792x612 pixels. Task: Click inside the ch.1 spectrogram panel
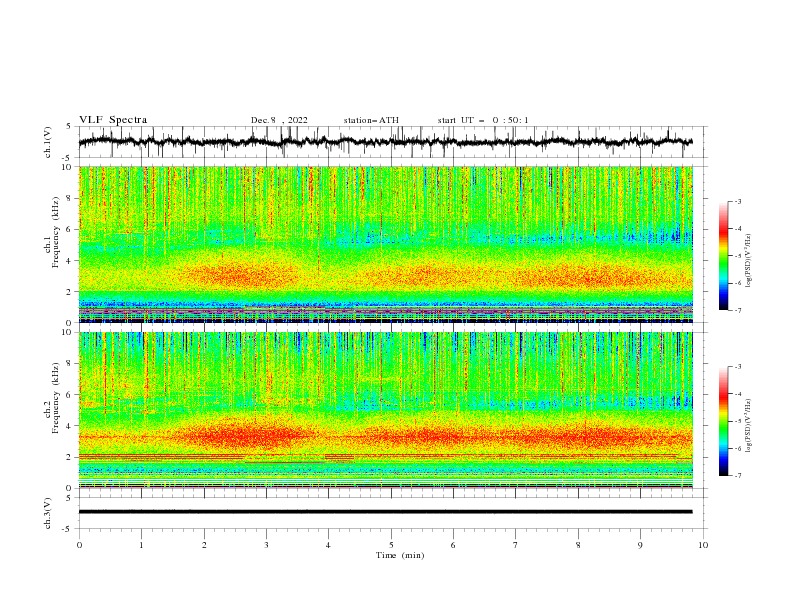[x=386, y=244]
